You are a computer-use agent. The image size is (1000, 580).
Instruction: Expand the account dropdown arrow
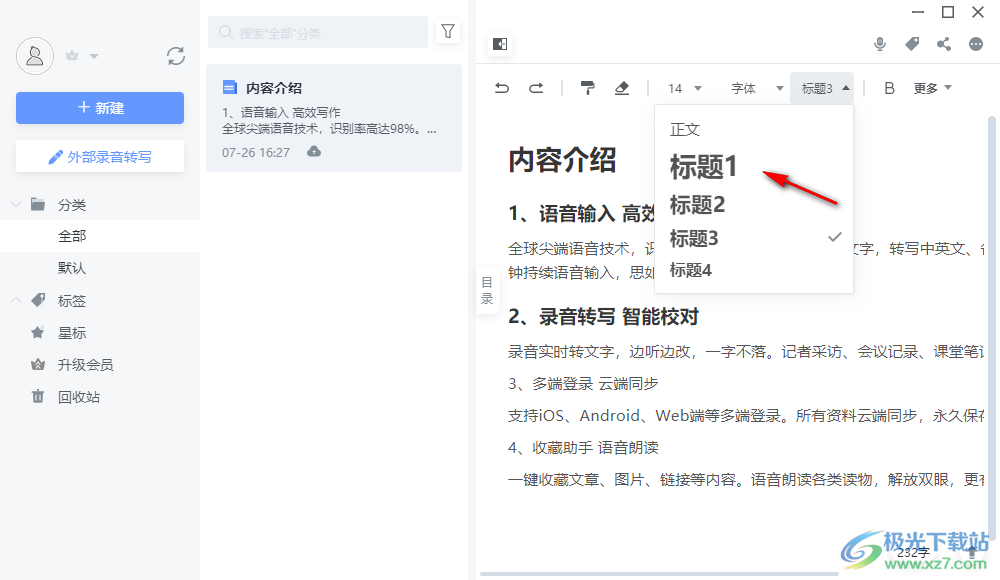click(94, 56)
